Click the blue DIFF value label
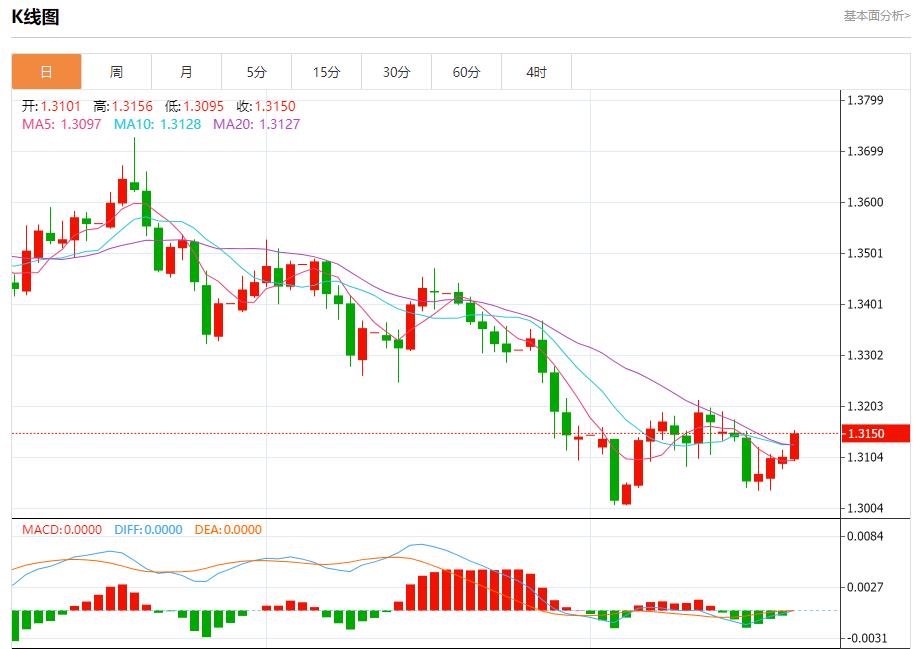Screen dimensions: 915x649 pos(148,530)
